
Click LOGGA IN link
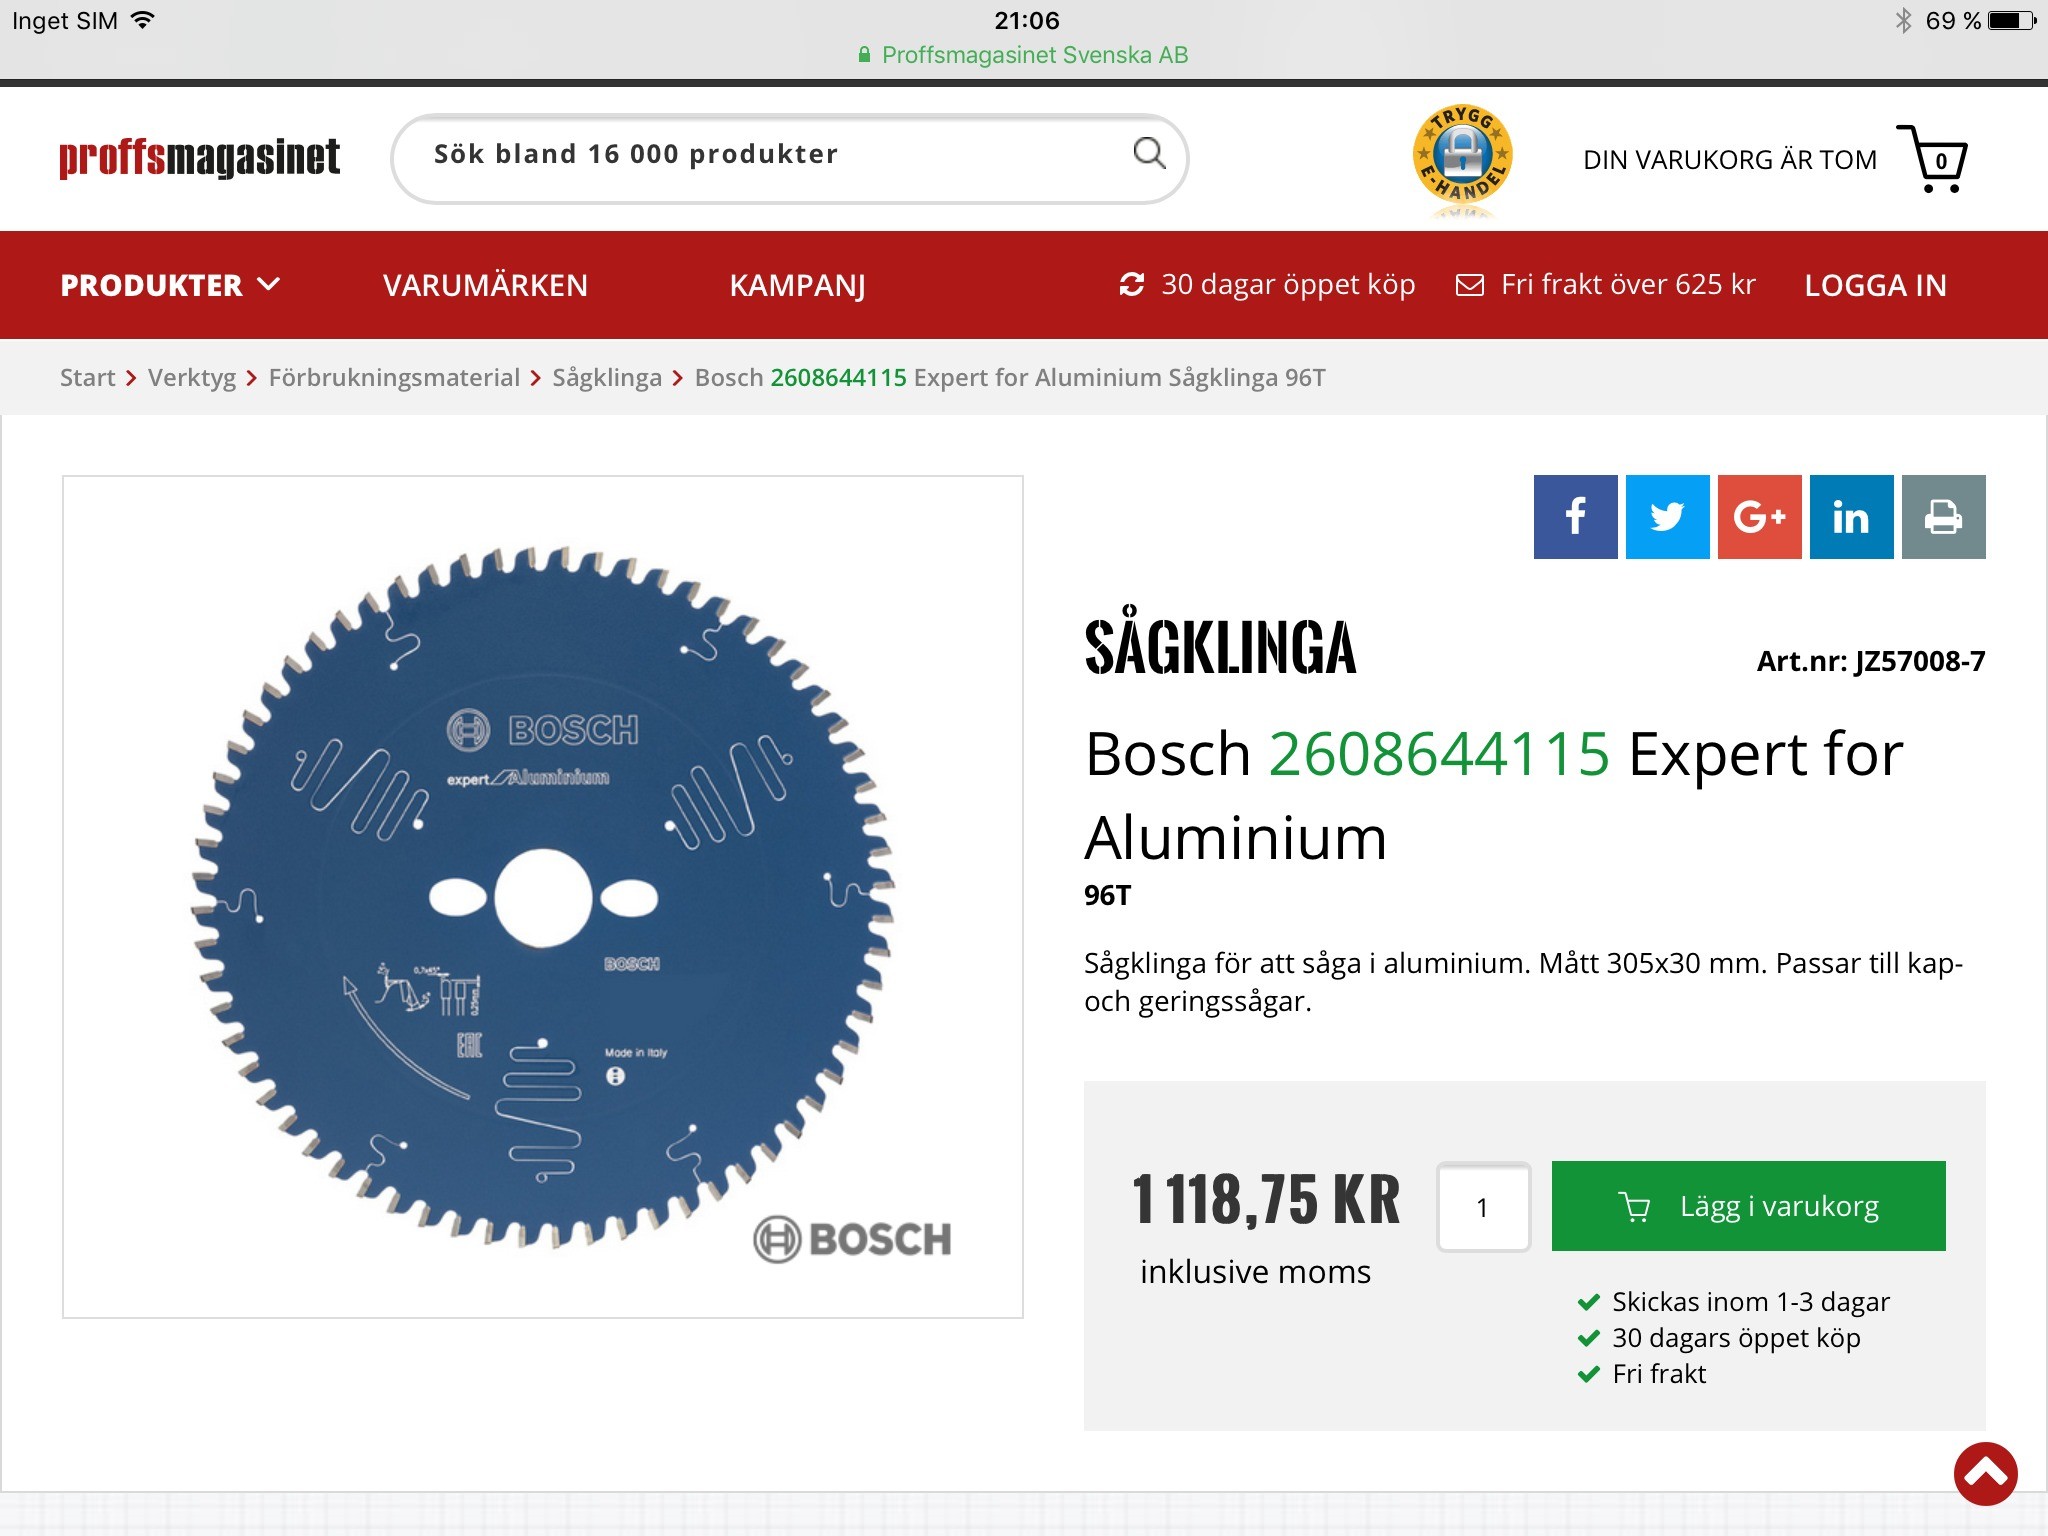pos(1875,285)
